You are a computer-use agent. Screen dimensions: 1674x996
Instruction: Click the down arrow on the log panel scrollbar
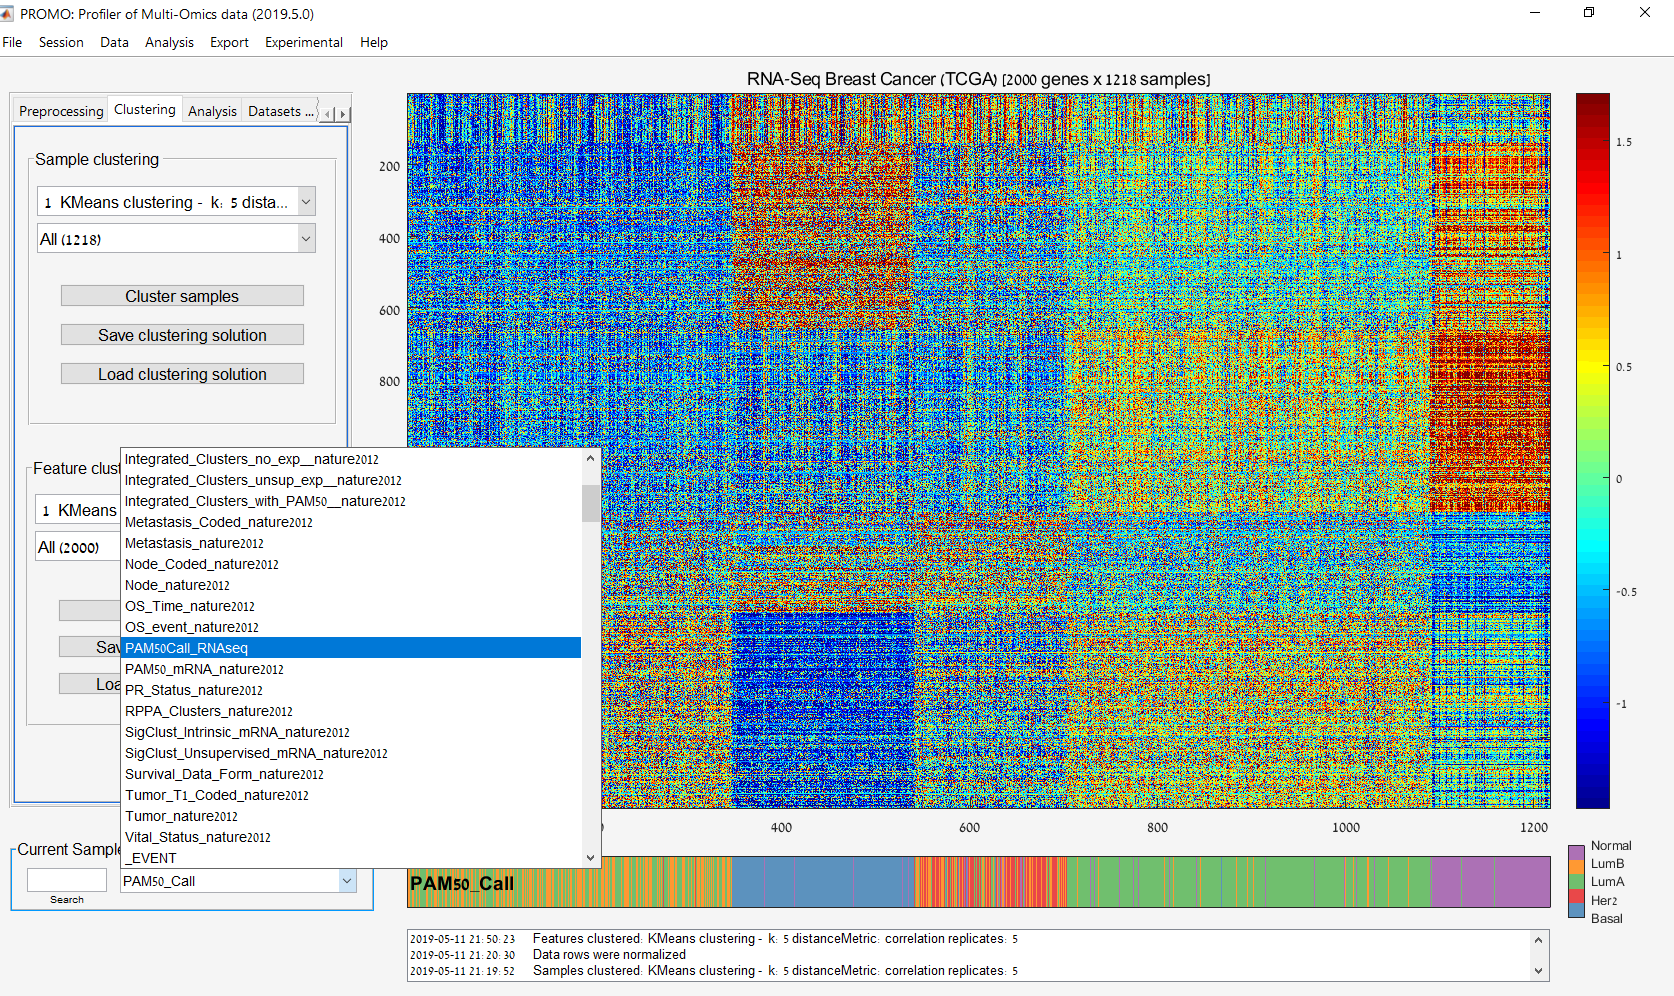coord(1538,973)
